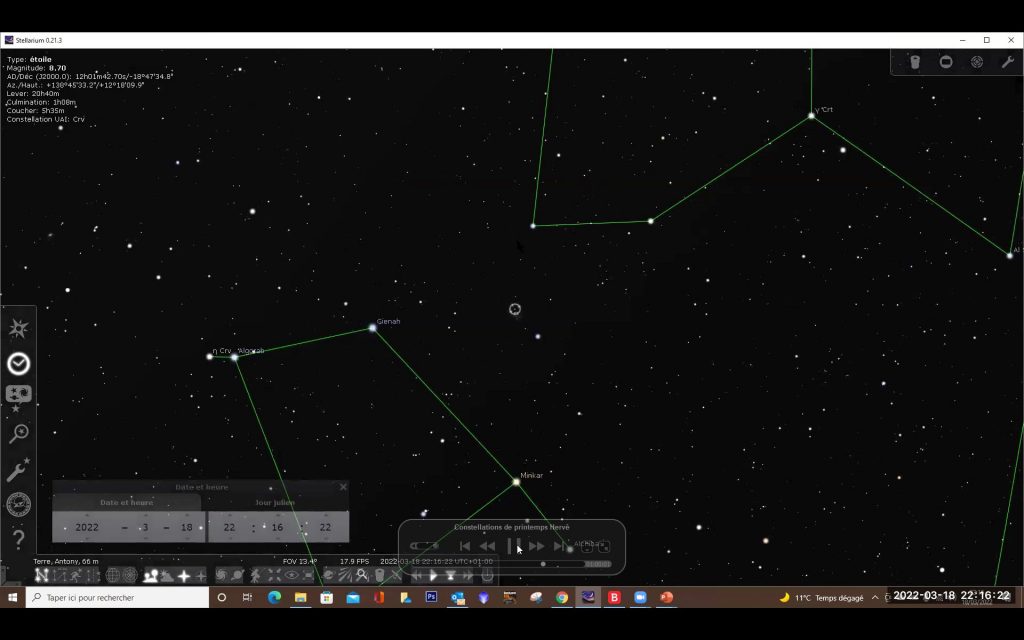Toggle constellation art button
1024x640 pixels.
click(x=76, y=575)
